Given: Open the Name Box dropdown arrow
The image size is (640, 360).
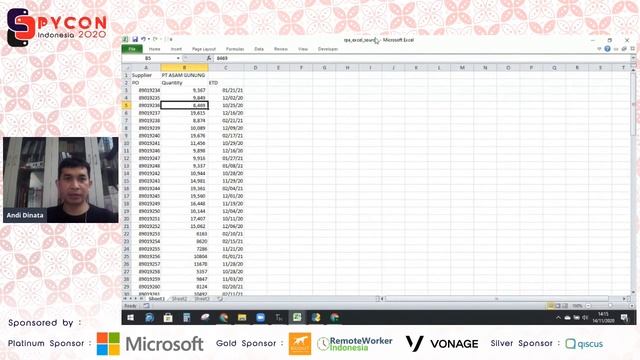Looking at the screenshot, I should pos(178,58).
